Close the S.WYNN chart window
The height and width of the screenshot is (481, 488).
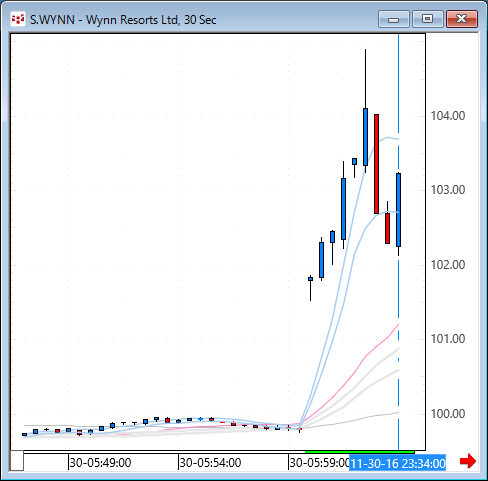(462, 19)
